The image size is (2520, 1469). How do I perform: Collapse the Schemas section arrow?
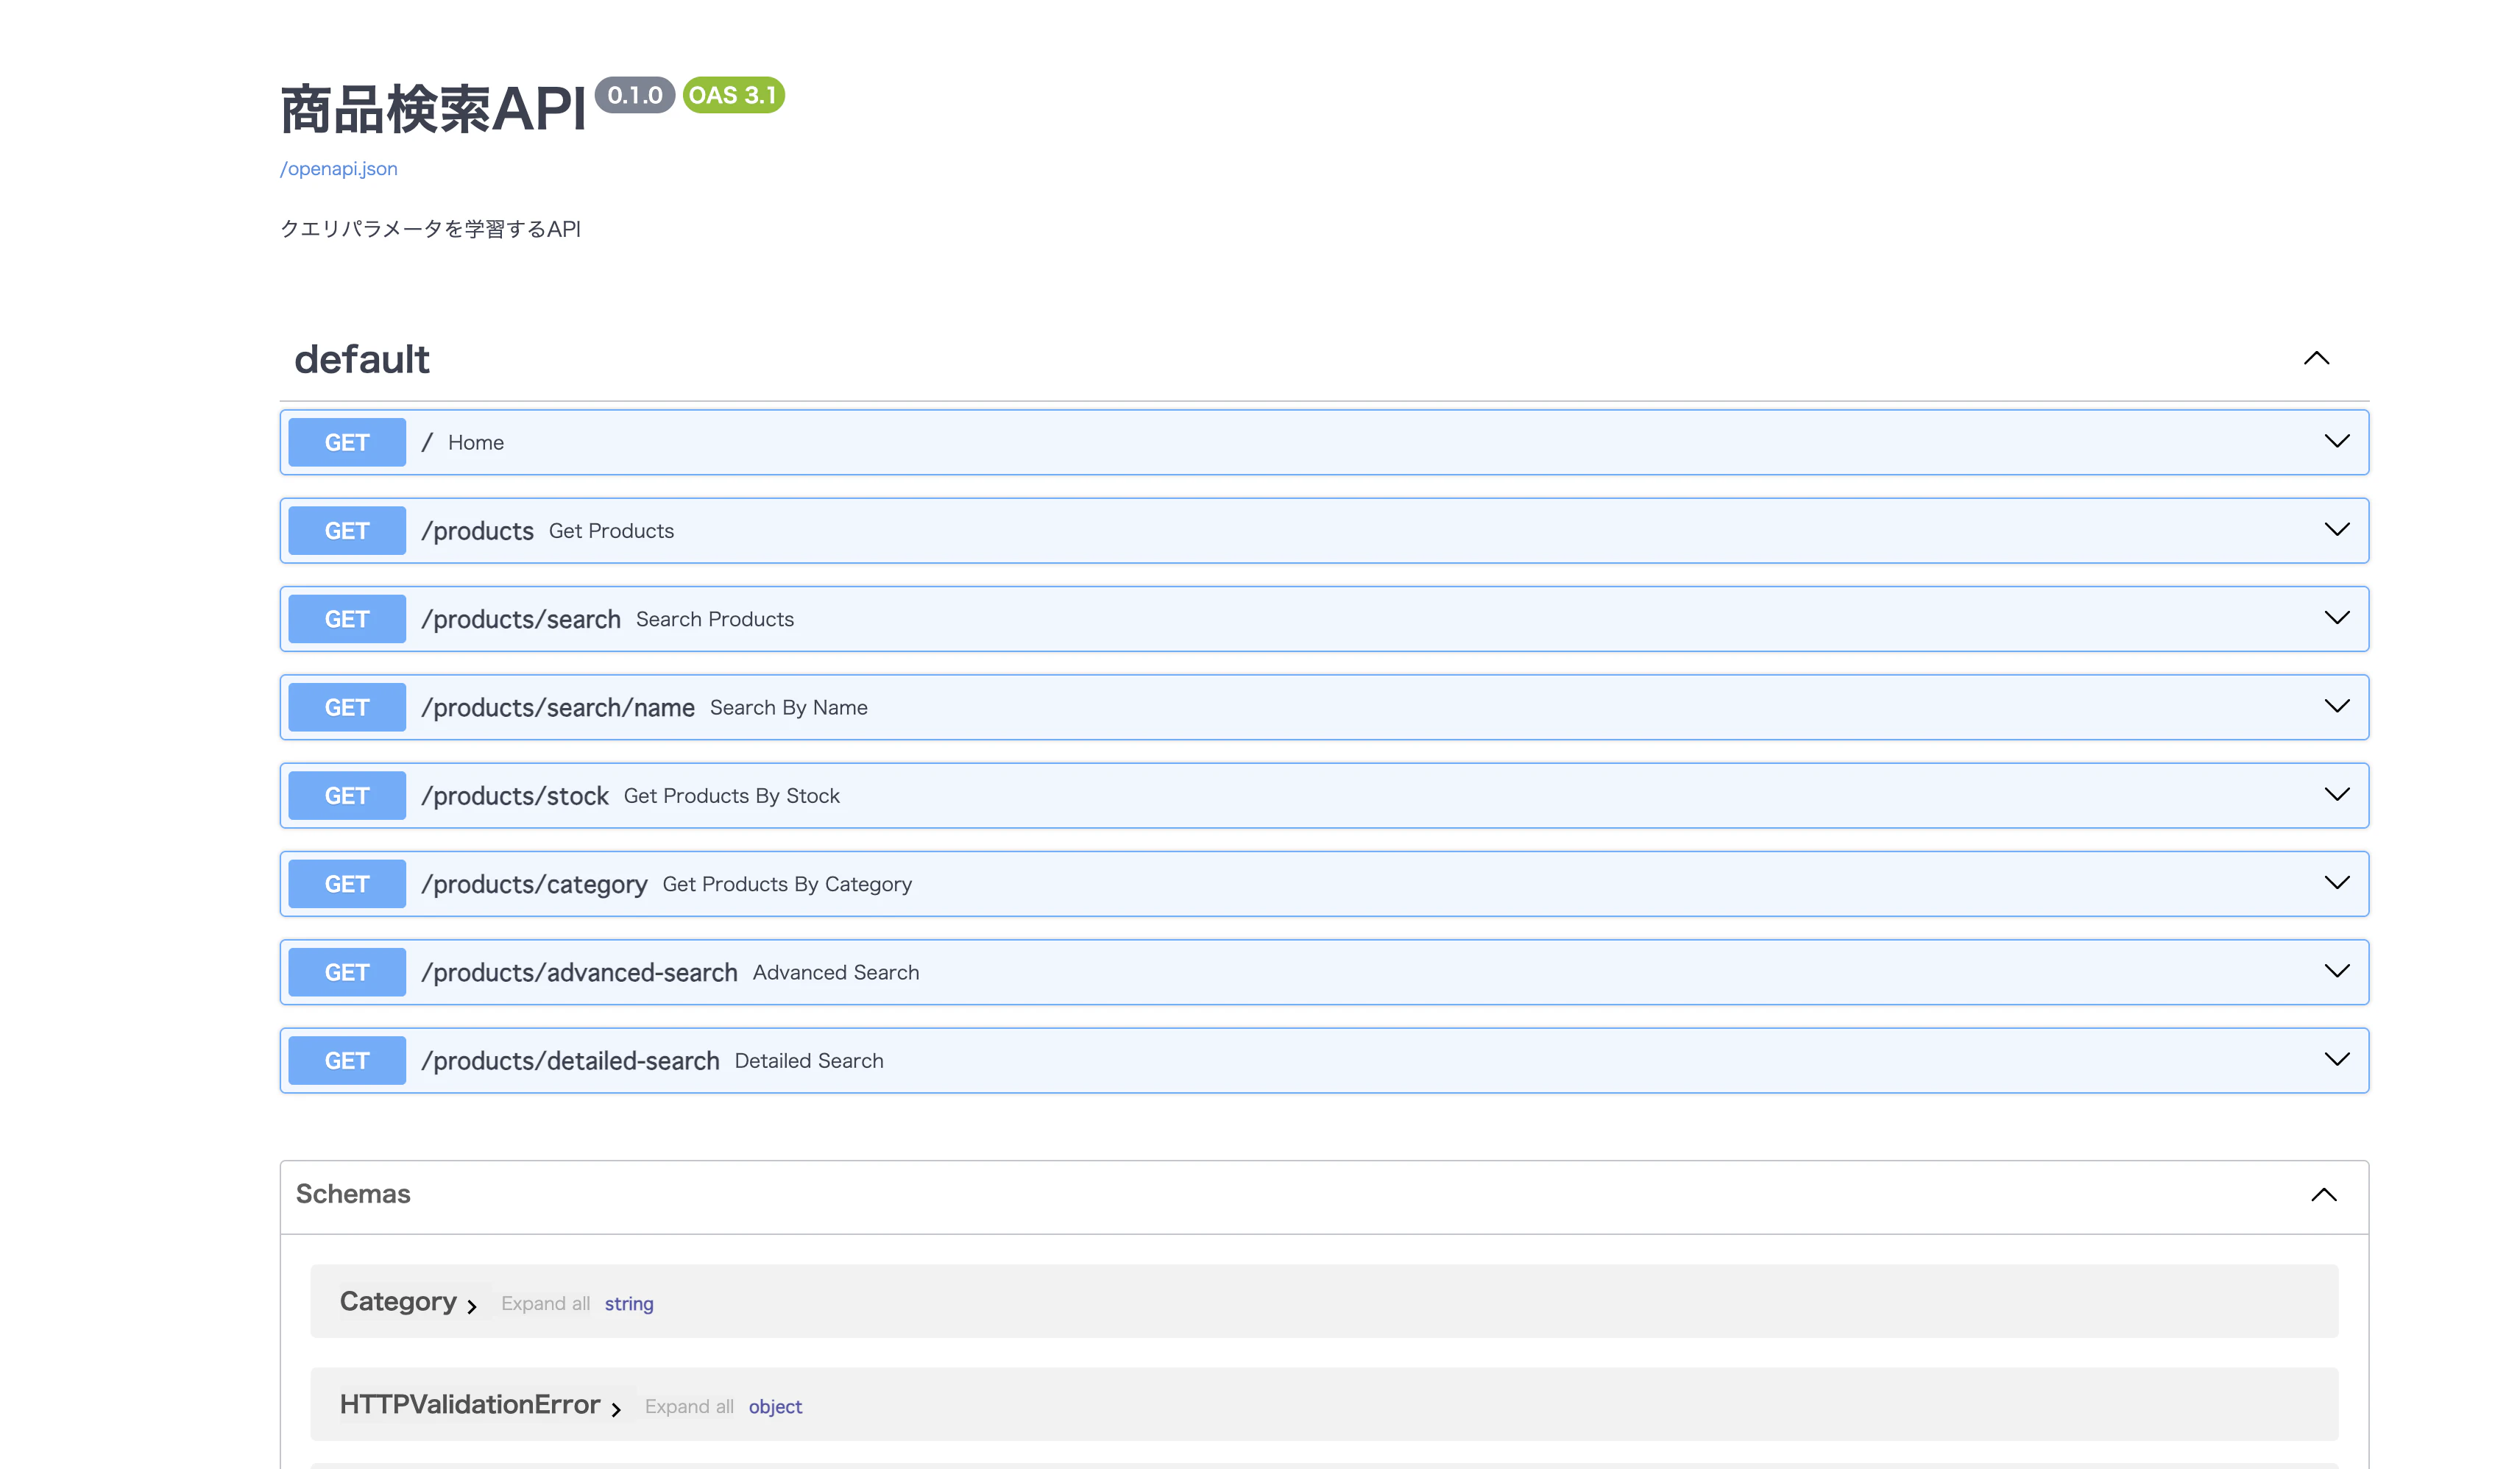tap(2323, 1195)
